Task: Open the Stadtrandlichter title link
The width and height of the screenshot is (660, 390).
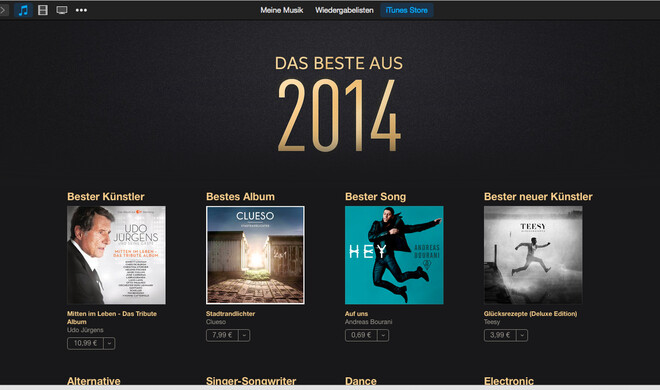Action: click(230, 313)
